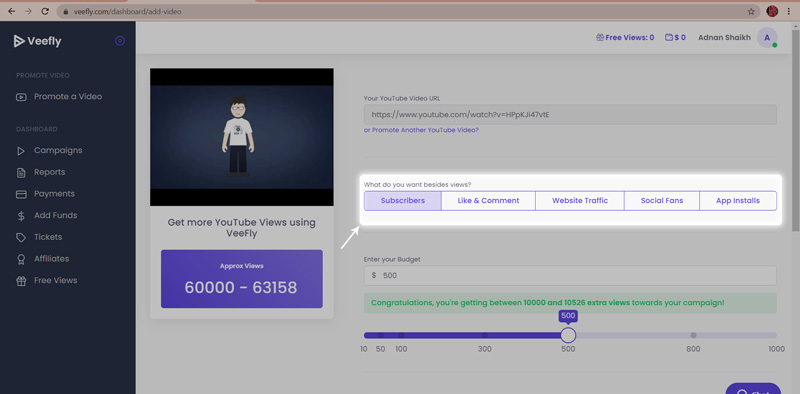Screen dimensions: 800x394
Task: Click the budget slider handle at 500
Action: tap(568, 335)
